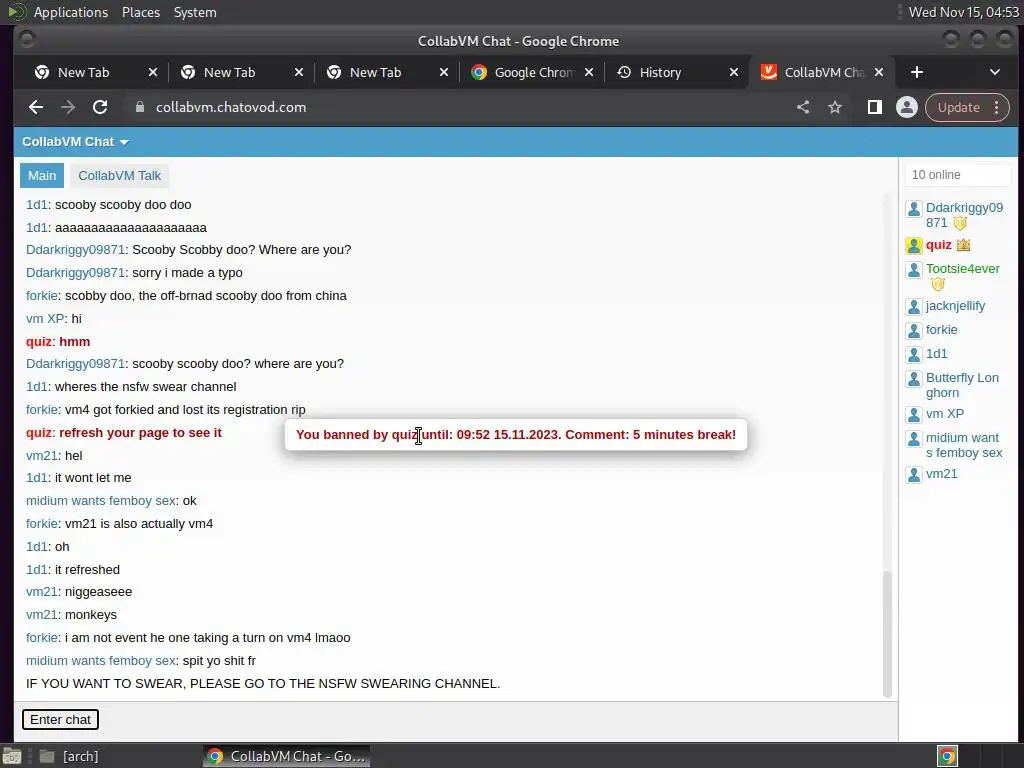Click the Chrome icon in system tray
This screenshot has width=1024, height=768.
(x=948, y=756)
